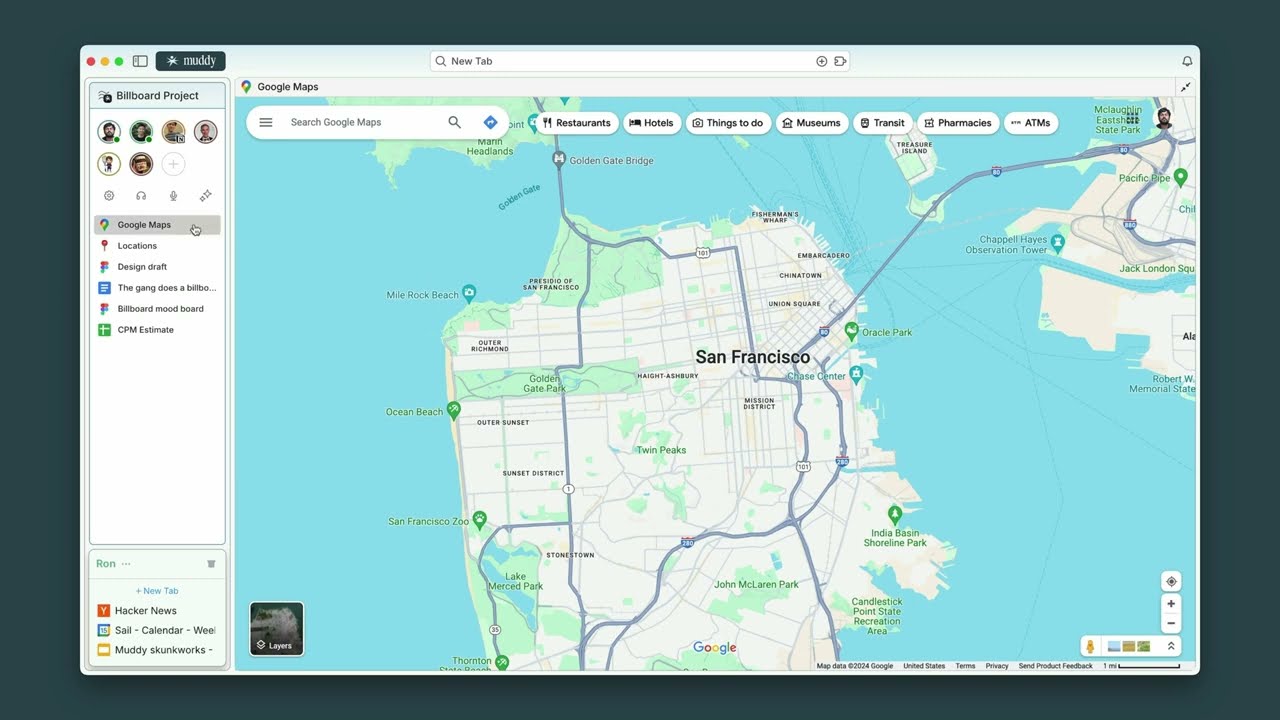1280x720 pixels.
Task: Toggle headphones audio icon
Action: 141,196
